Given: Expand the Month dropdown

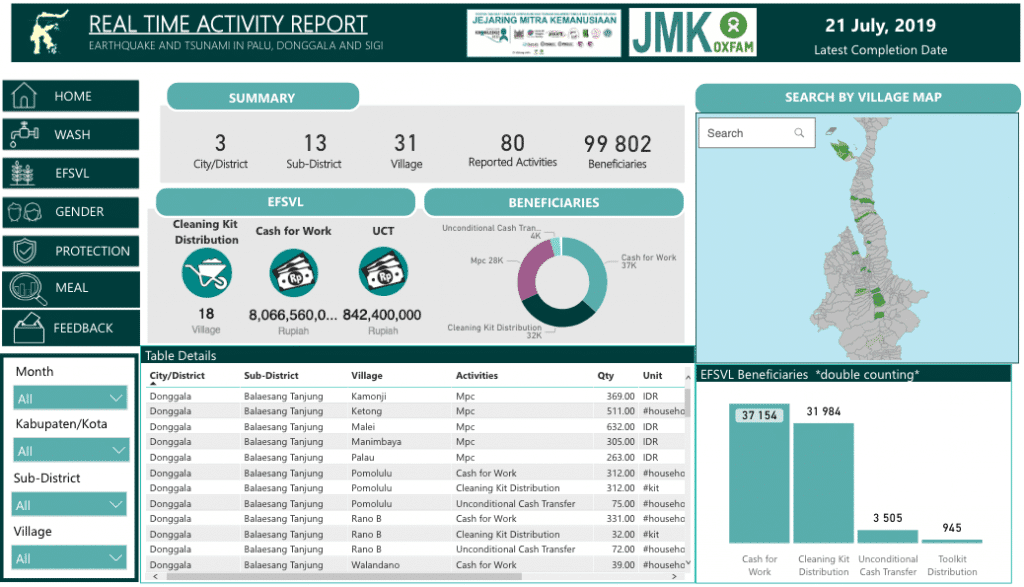Looking at the screenshot, I should (71, 398).
